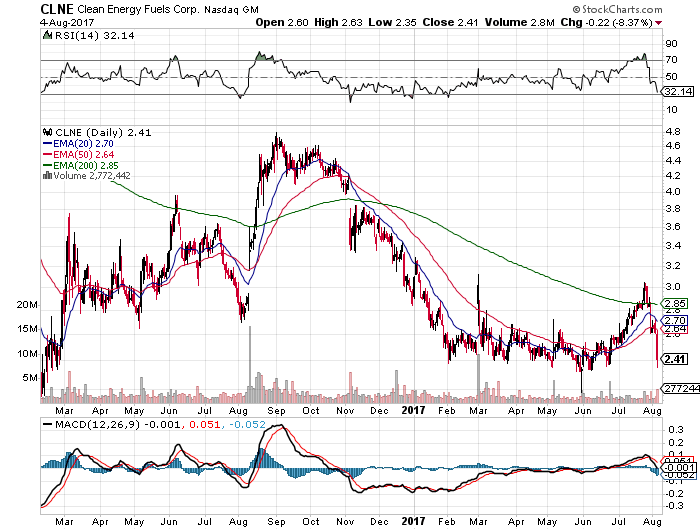Click the 4.8 price axis label

pos(674,132)
